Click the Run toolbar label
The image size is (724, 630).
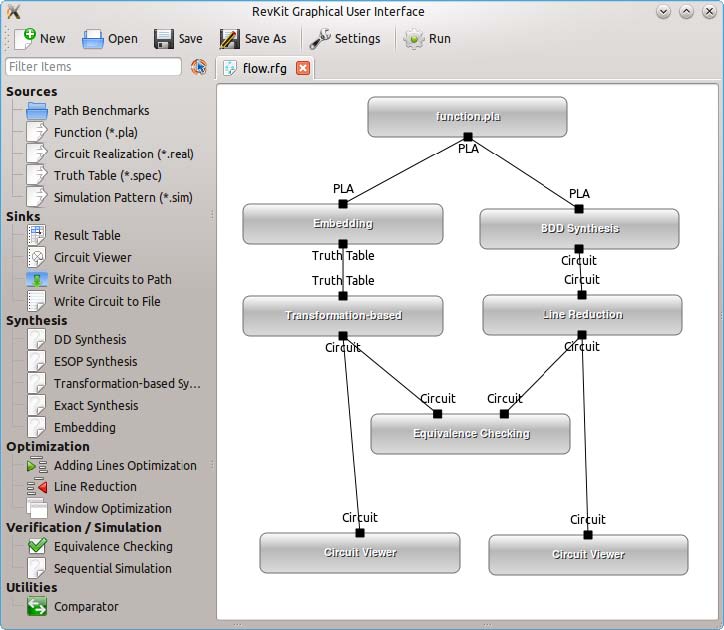(x=440, y=39)
